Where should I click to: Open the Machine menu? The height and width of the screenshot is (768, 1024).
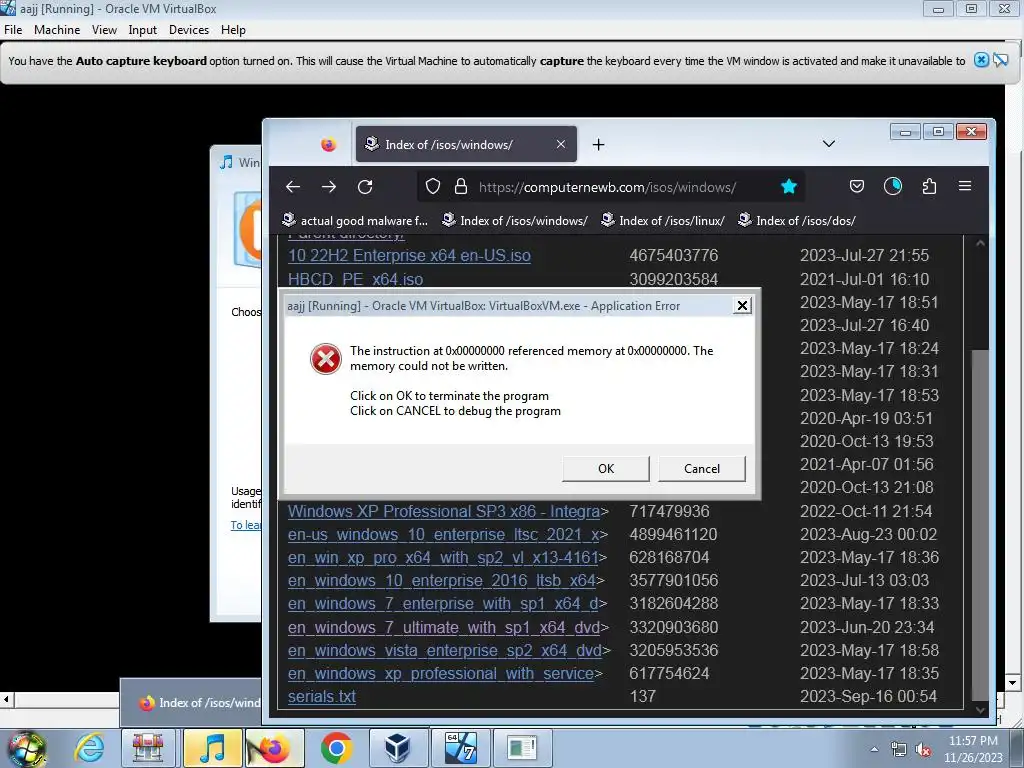pos(57,30)
